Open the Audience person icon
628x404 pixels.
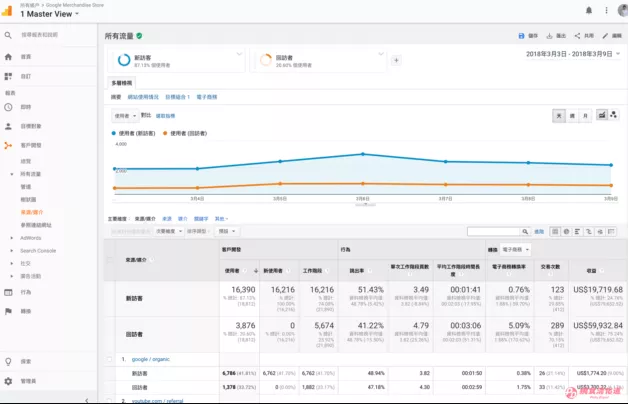tap(8, 126)
